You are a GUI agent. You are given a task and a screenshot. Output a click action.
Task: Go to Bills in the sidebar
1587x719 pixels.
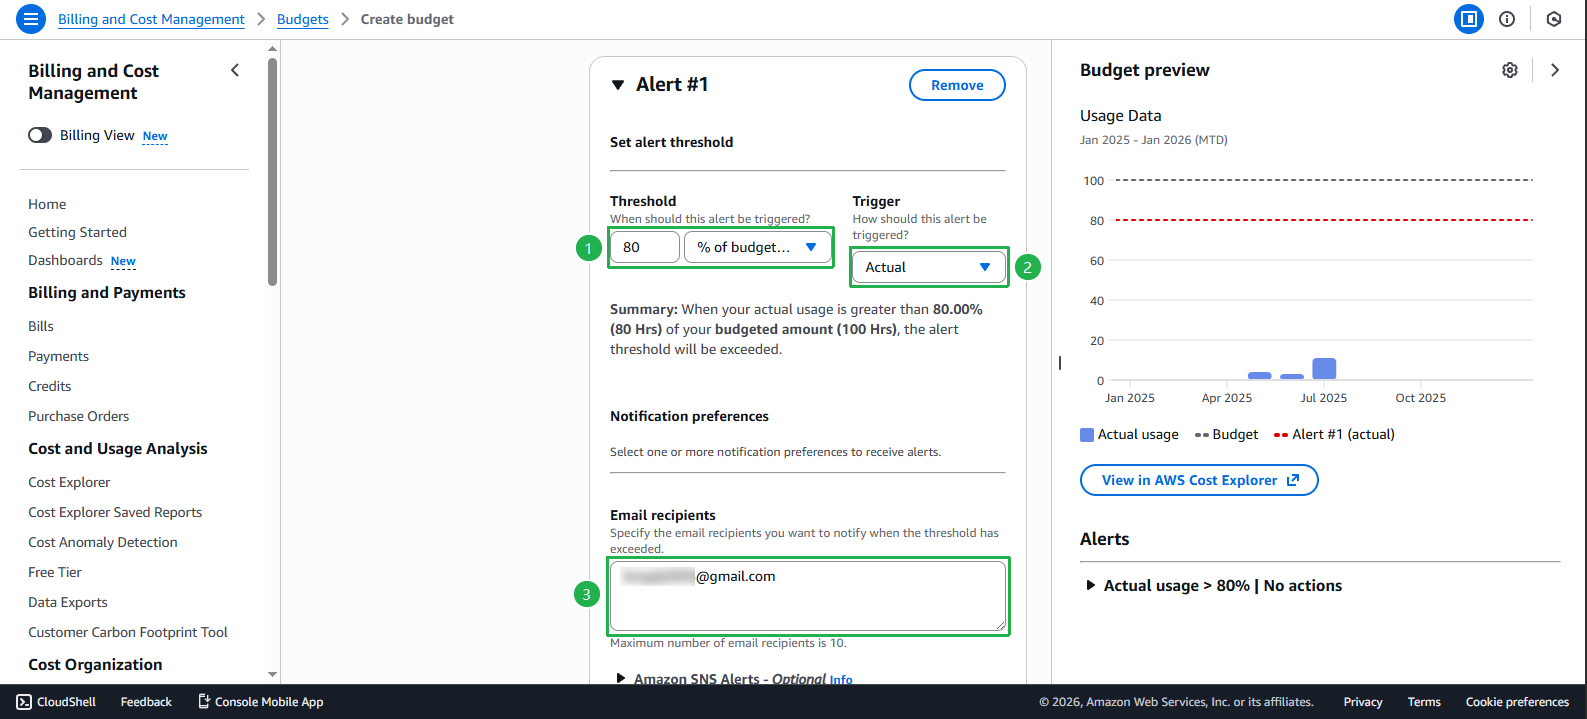point(41,326)
